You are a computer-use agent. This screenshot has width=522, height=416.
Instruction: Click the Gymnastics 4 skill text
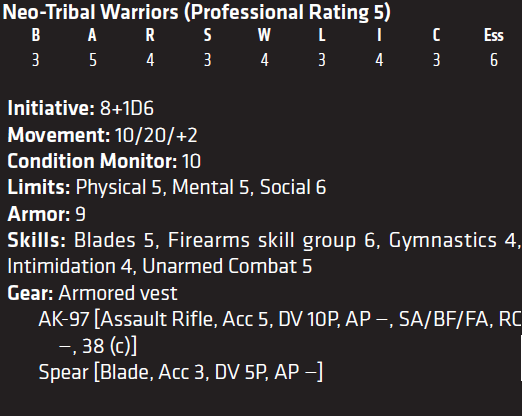[x=453, y=241]
